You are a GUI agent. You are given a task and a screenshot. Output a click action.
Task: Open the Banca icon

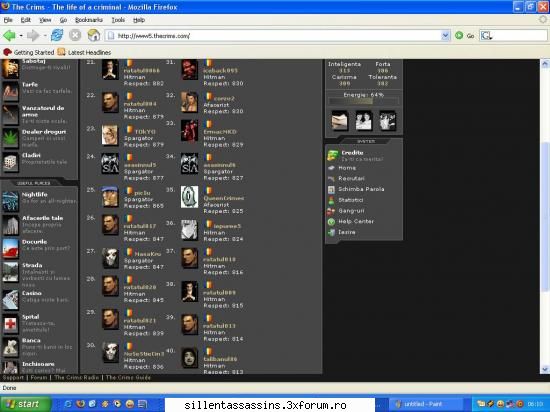tap(10, 347)
